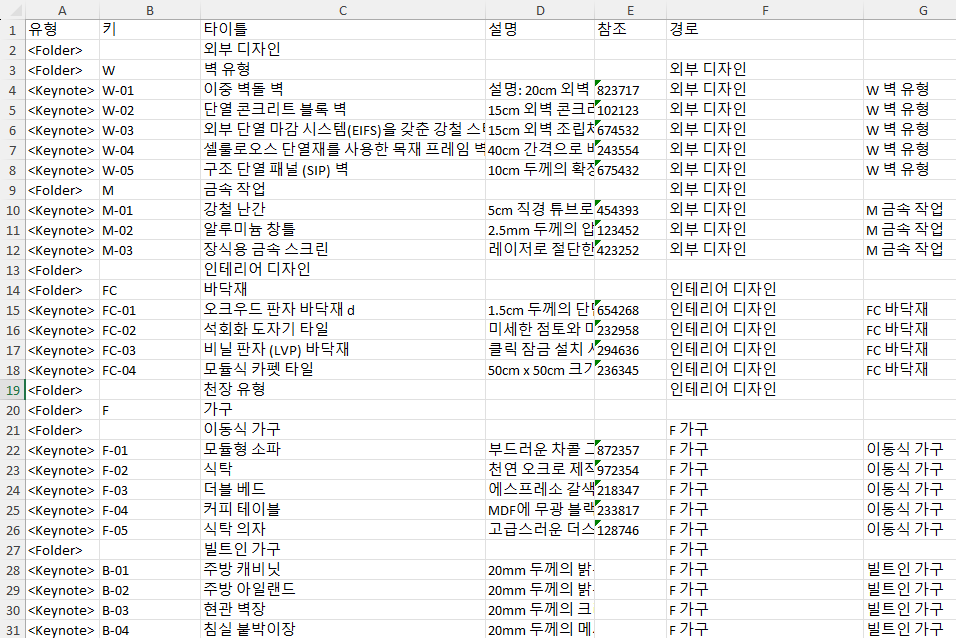This screenshot has height=638, width=956.
Task: Select column G by clicking its header
Action: click(922, 10)
